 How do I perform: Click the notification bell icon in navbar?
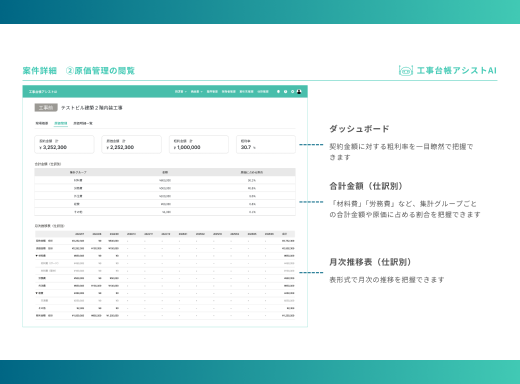(278, 92)
